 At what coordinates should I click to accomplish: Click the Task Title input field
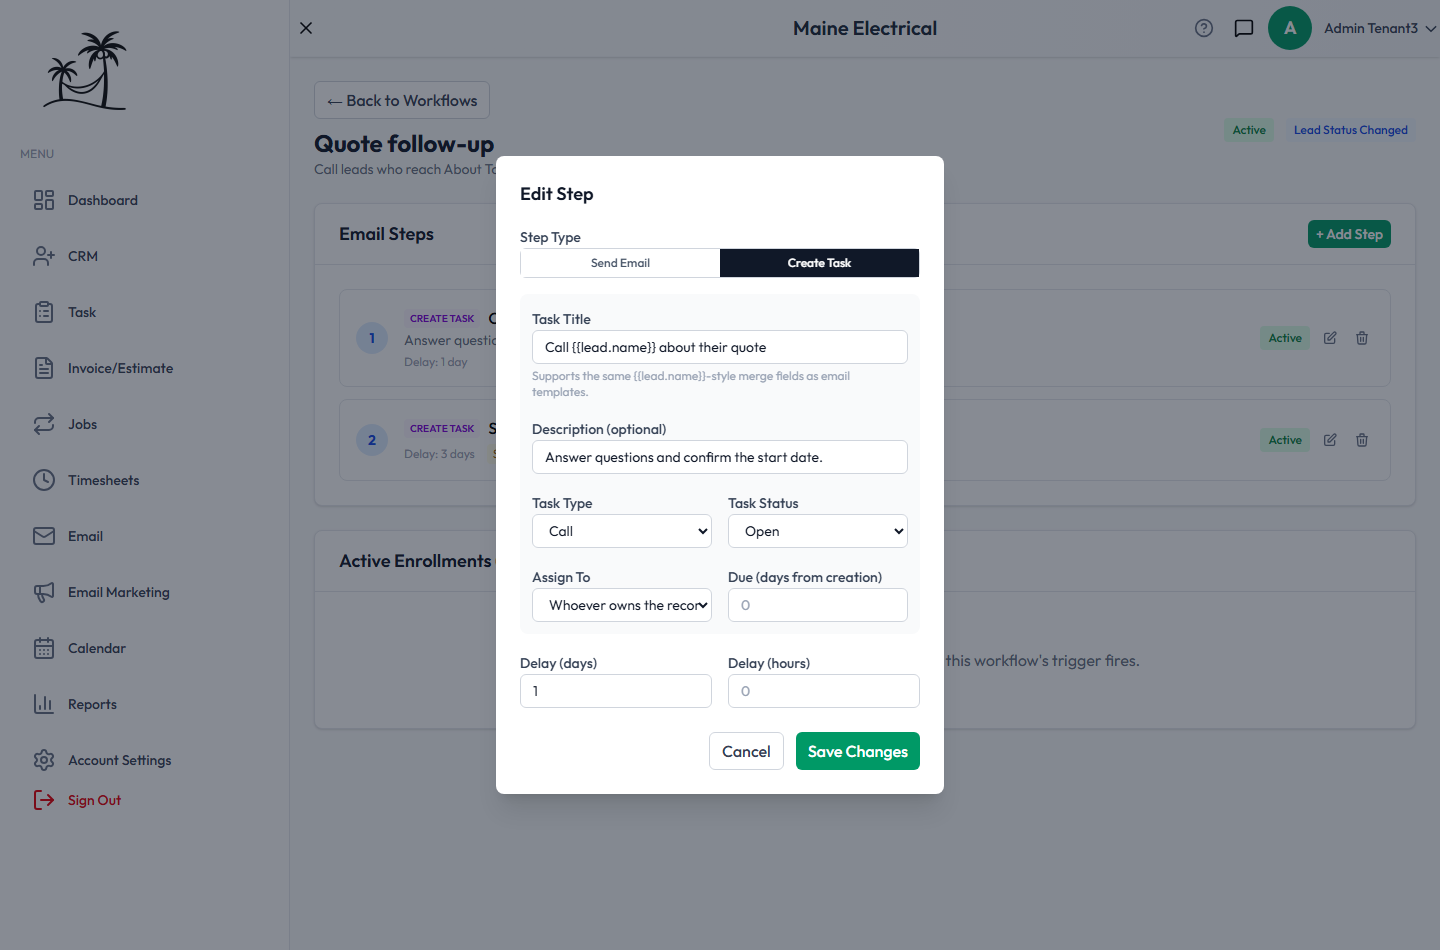pos(720,347)
